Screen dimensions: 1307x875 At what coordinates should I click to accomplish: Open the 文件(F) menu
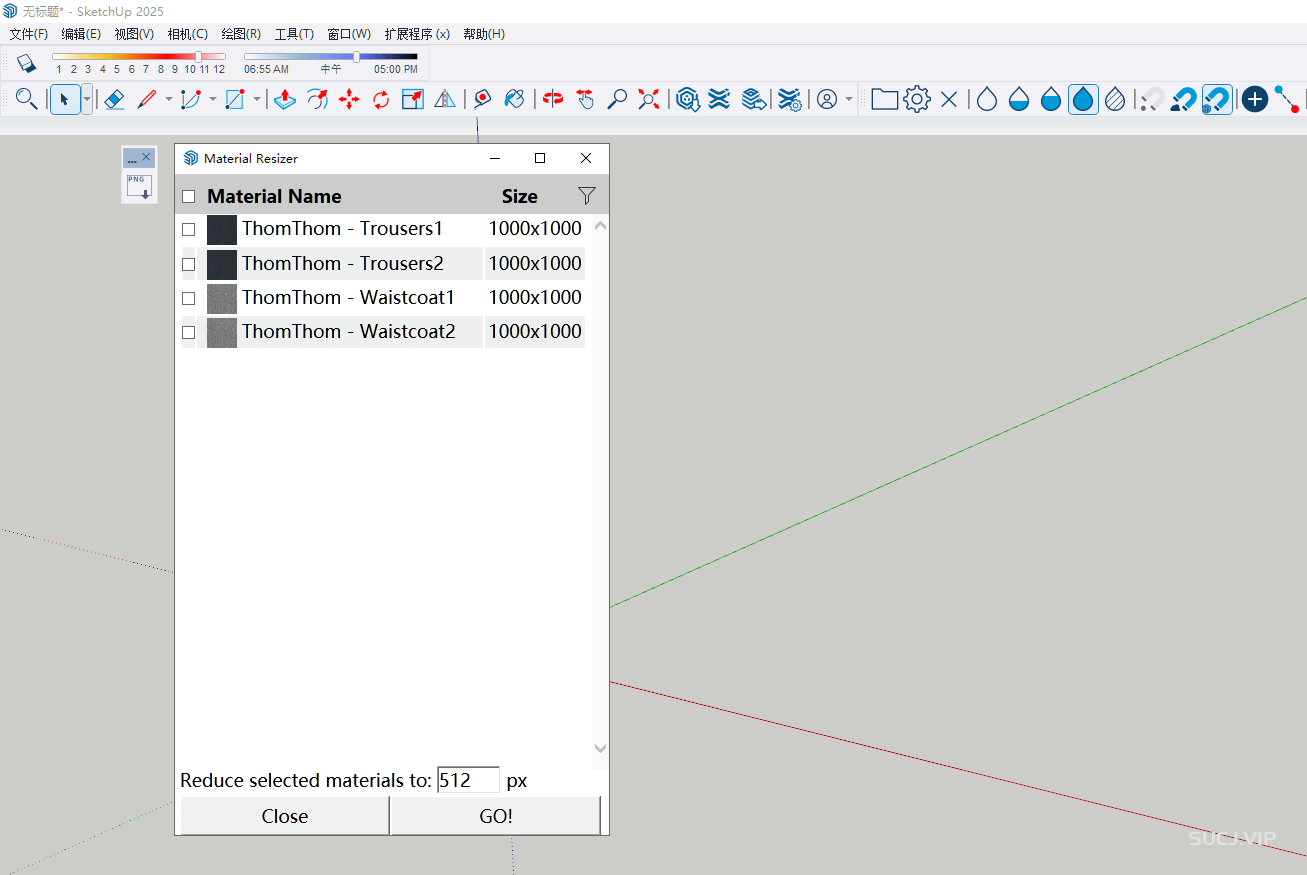point(29,34)
